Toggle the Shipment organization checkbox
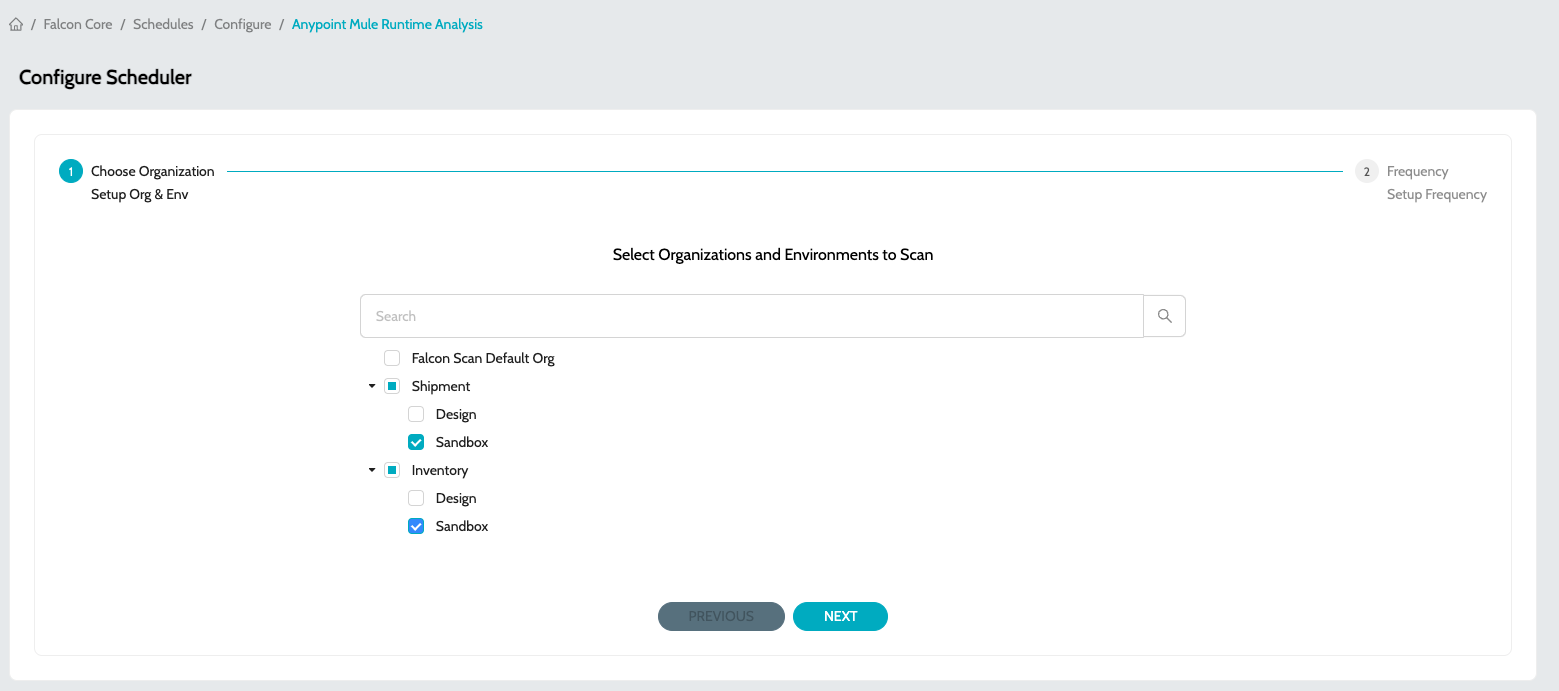 click(392, 386)
